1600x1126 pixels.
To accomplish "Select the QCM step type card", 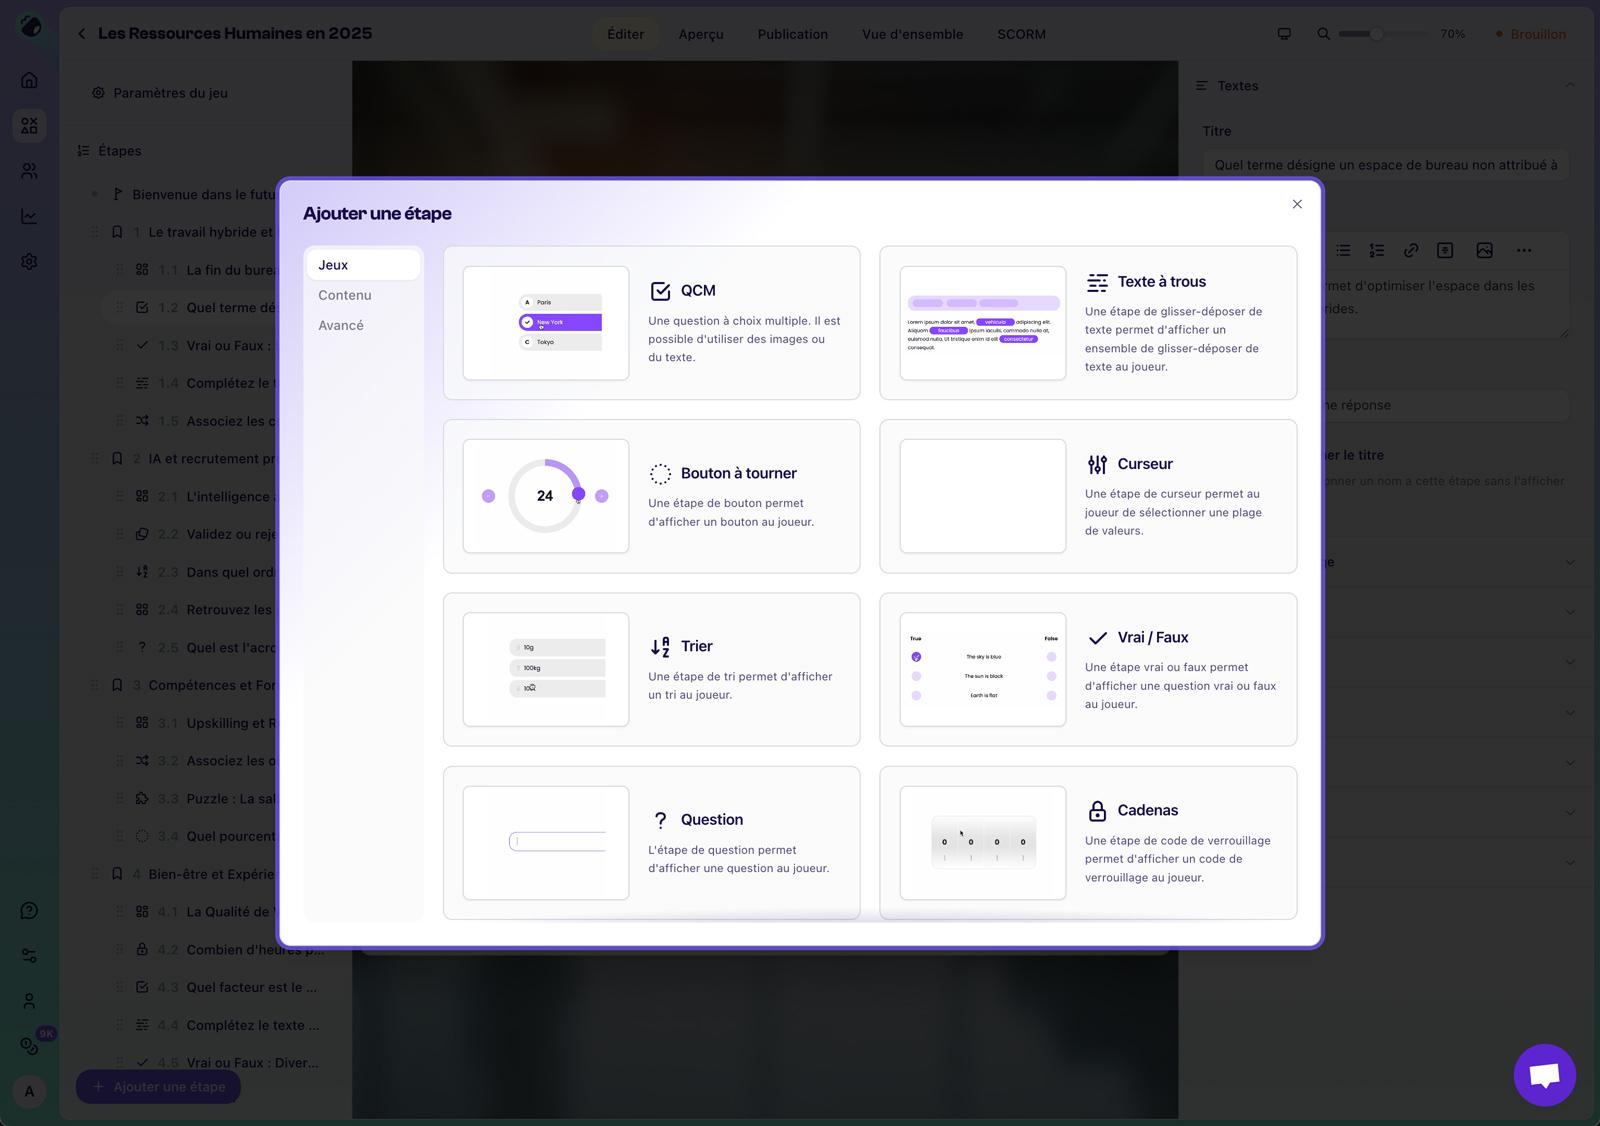I will 651,323.
